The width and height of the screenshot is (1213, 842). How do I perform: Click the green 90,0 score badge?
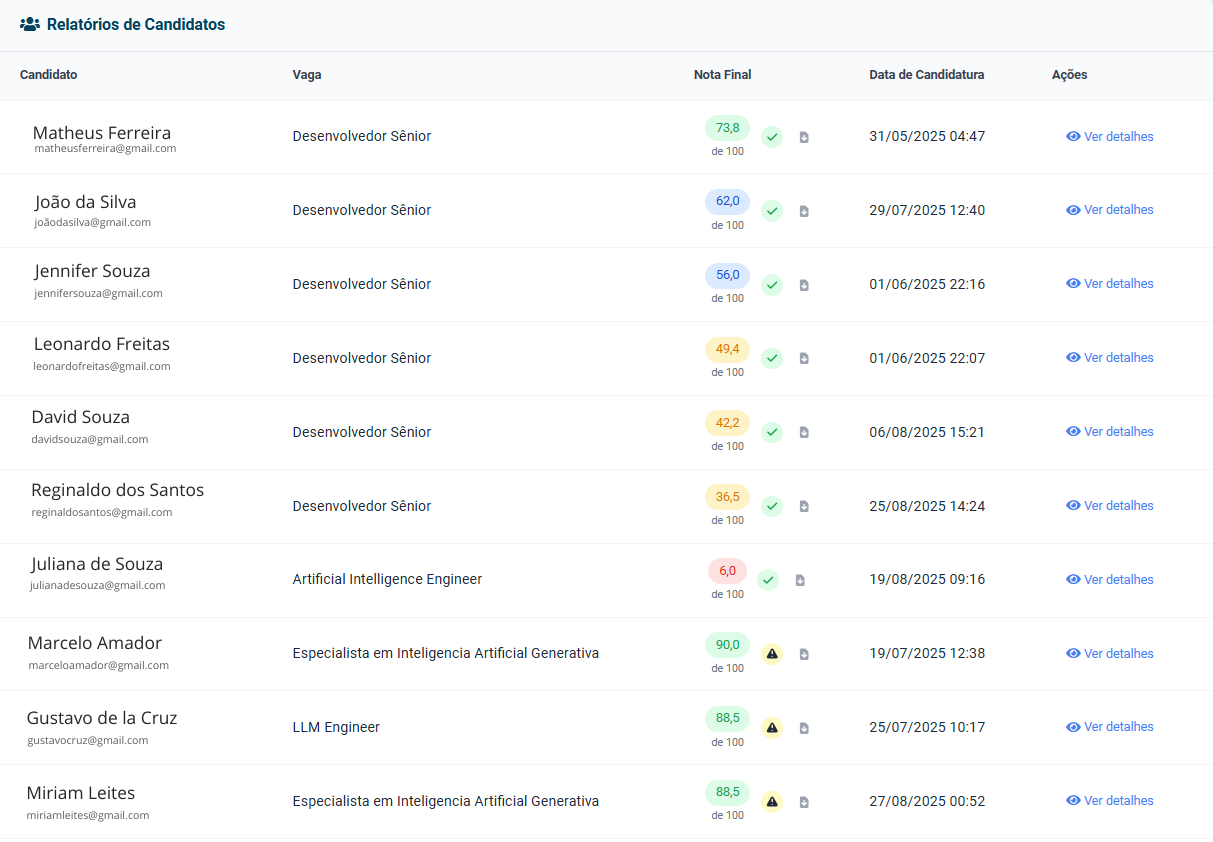[727, 645]
